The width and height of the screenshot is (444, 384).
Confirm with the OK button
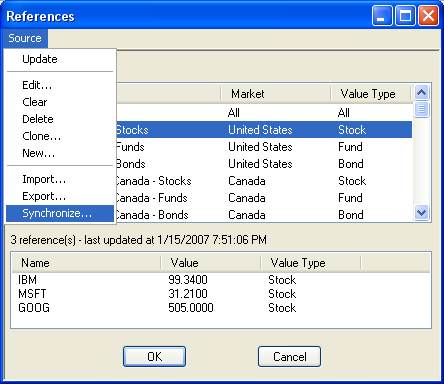[x=154, y=357]
